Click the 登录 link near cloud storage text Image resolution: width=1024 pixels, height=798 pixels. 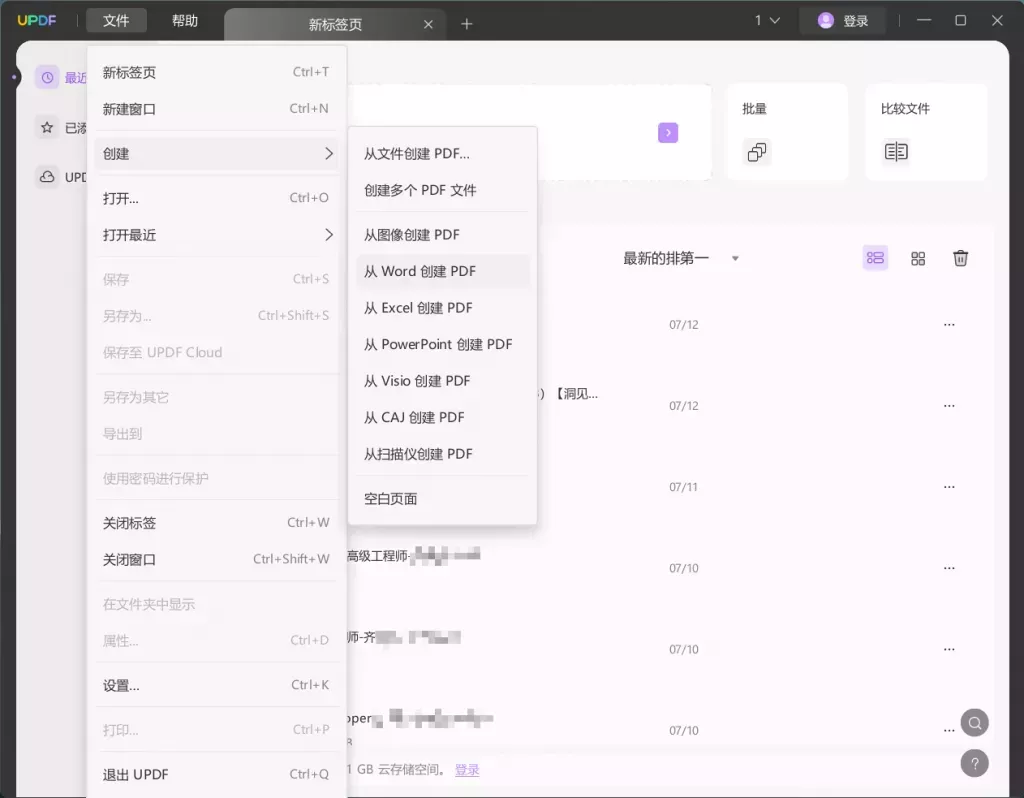(x=467, y=770)
